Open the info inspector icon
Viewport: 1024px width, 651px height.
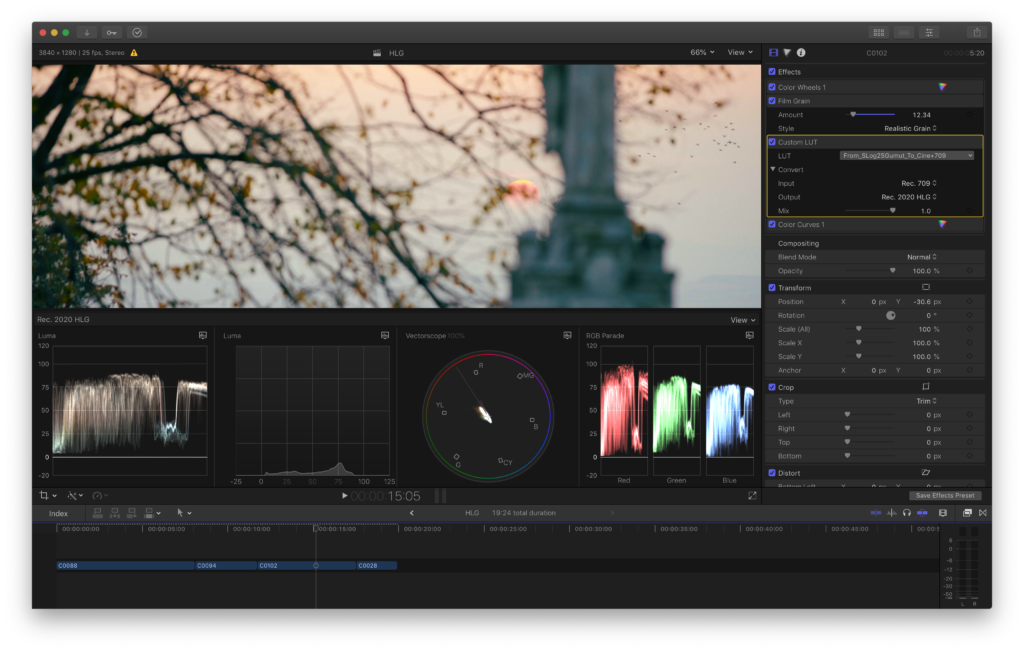point(801,53)
